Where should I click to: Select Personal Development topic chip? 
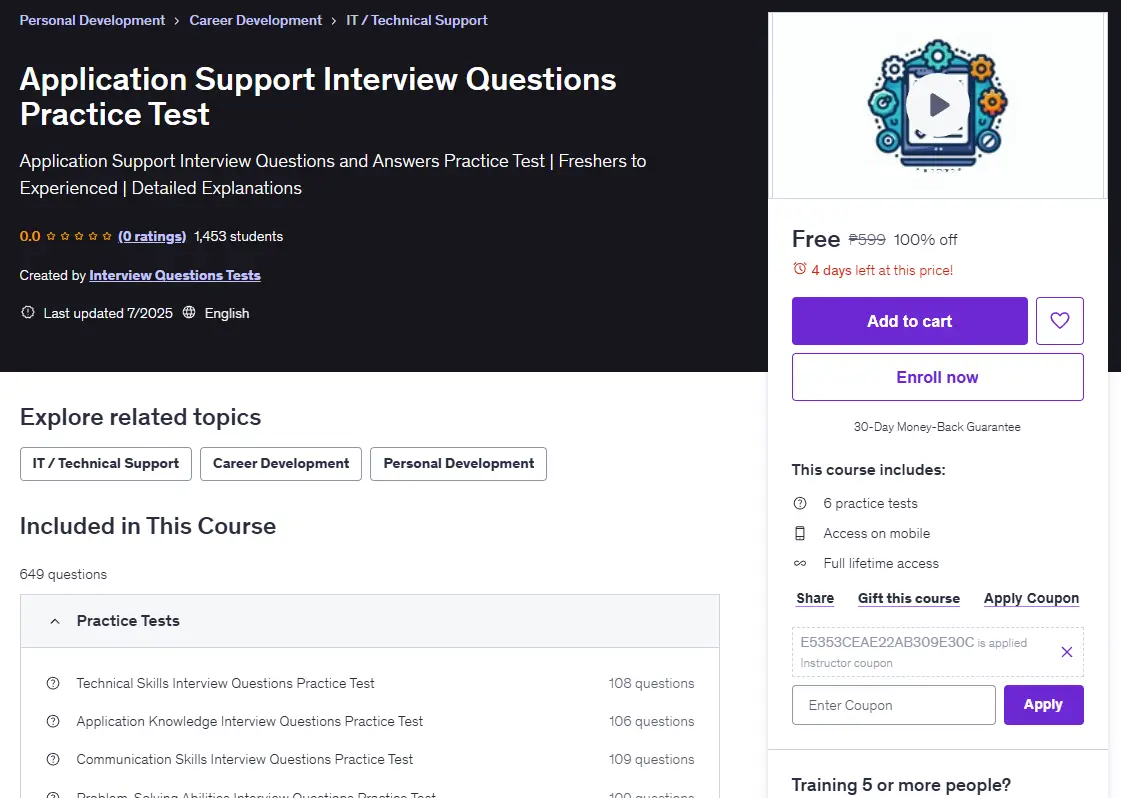458,464
